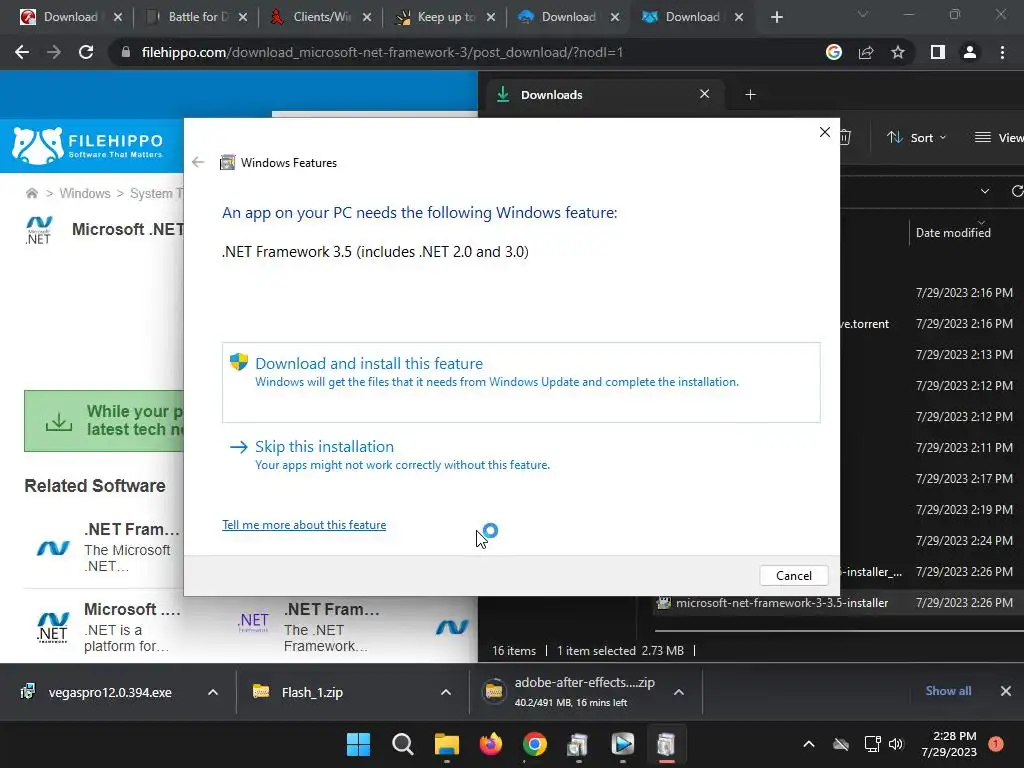This screenshot has width=1024, height=768.
Task: Expand adobe-after-effects download options chevron
Action: 679,692
